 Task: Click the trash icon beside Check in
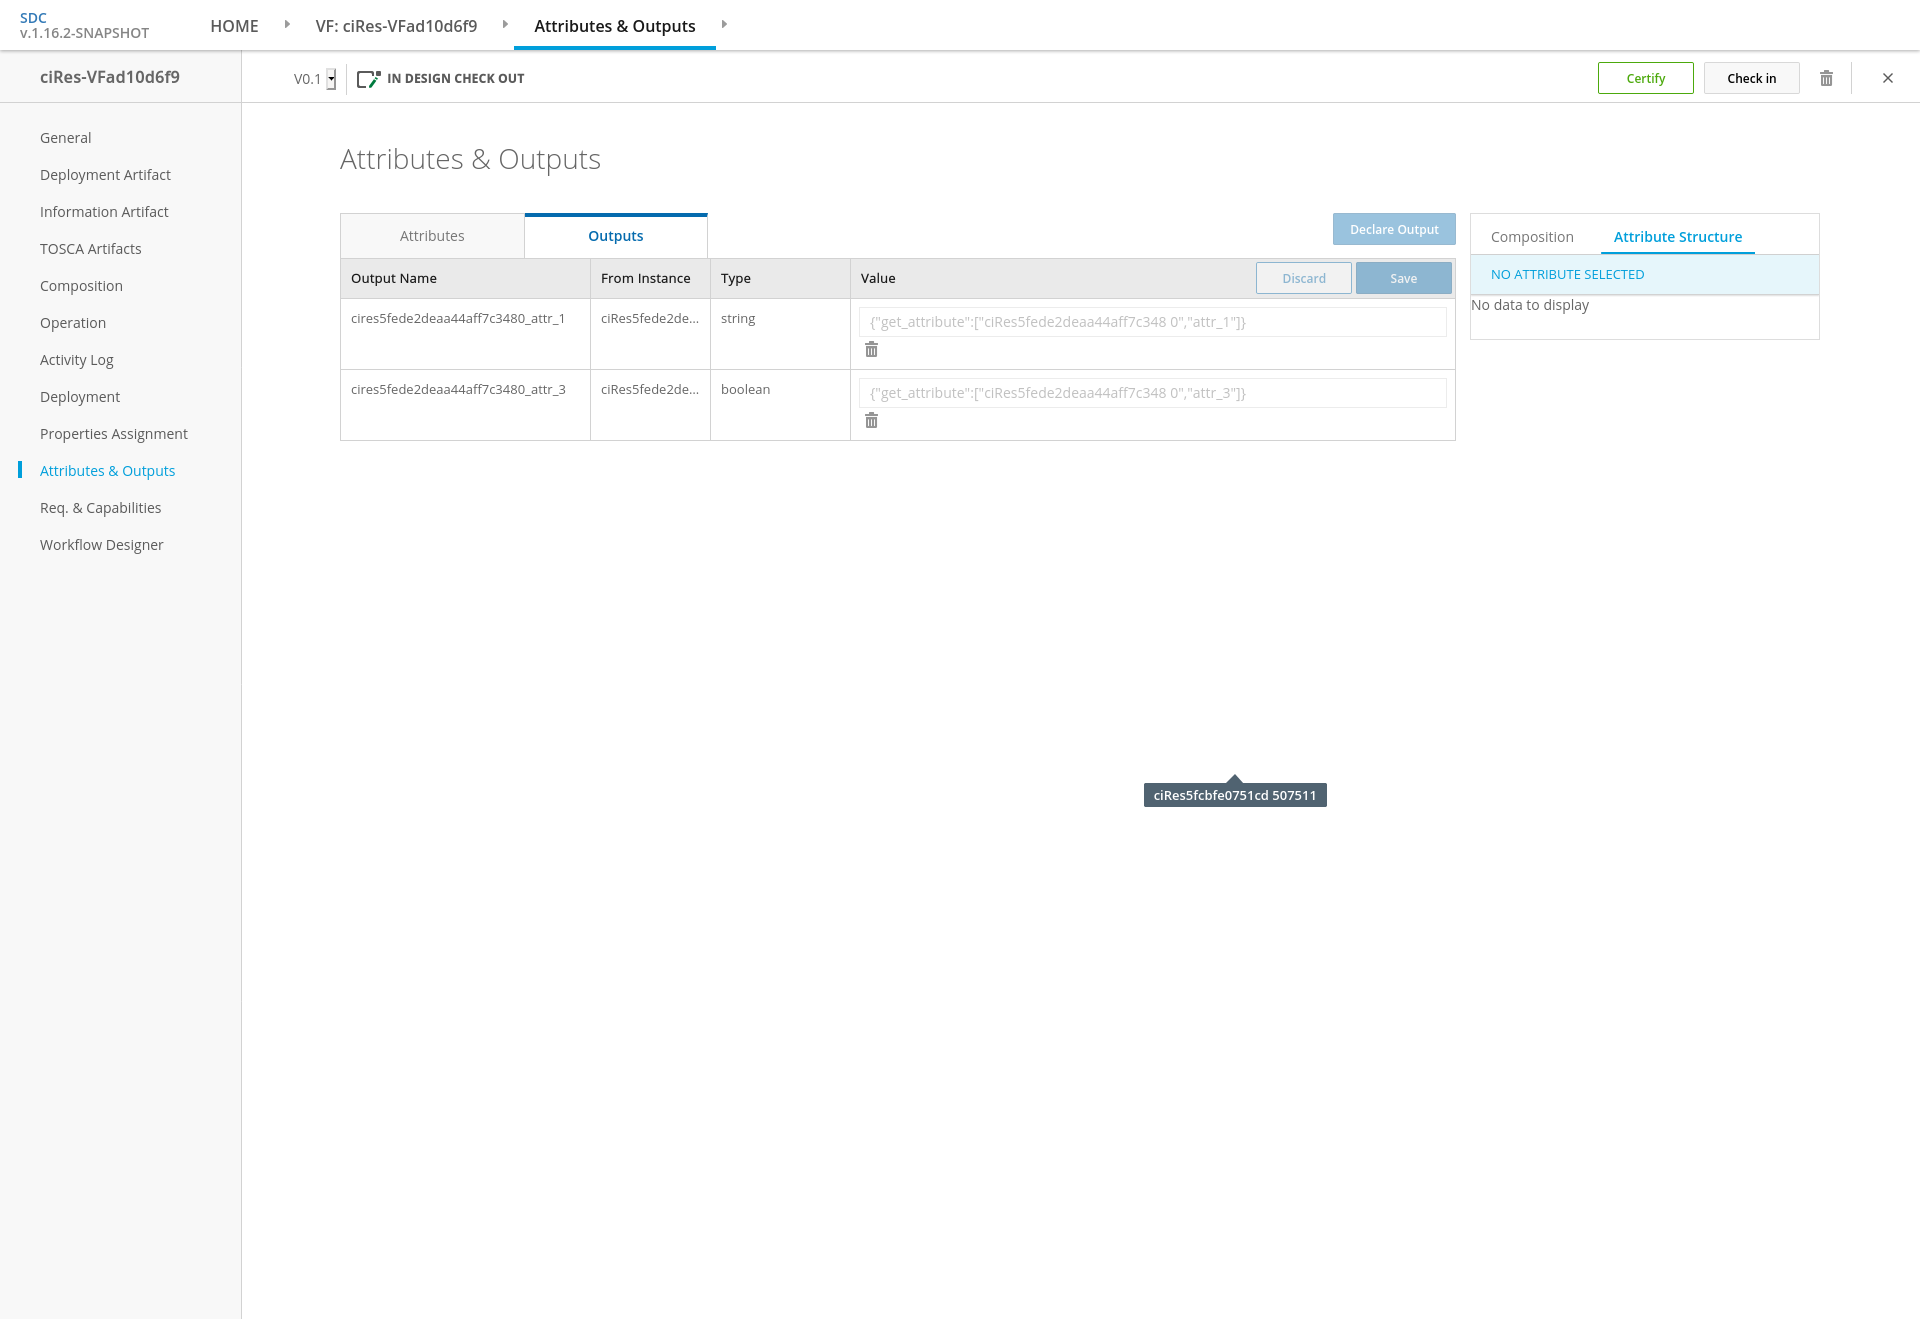(1826, 78)
